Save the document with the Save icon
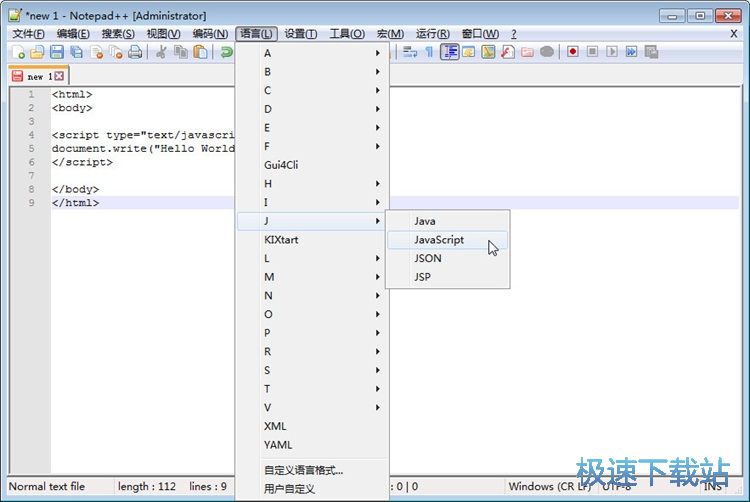 [56, 52]
